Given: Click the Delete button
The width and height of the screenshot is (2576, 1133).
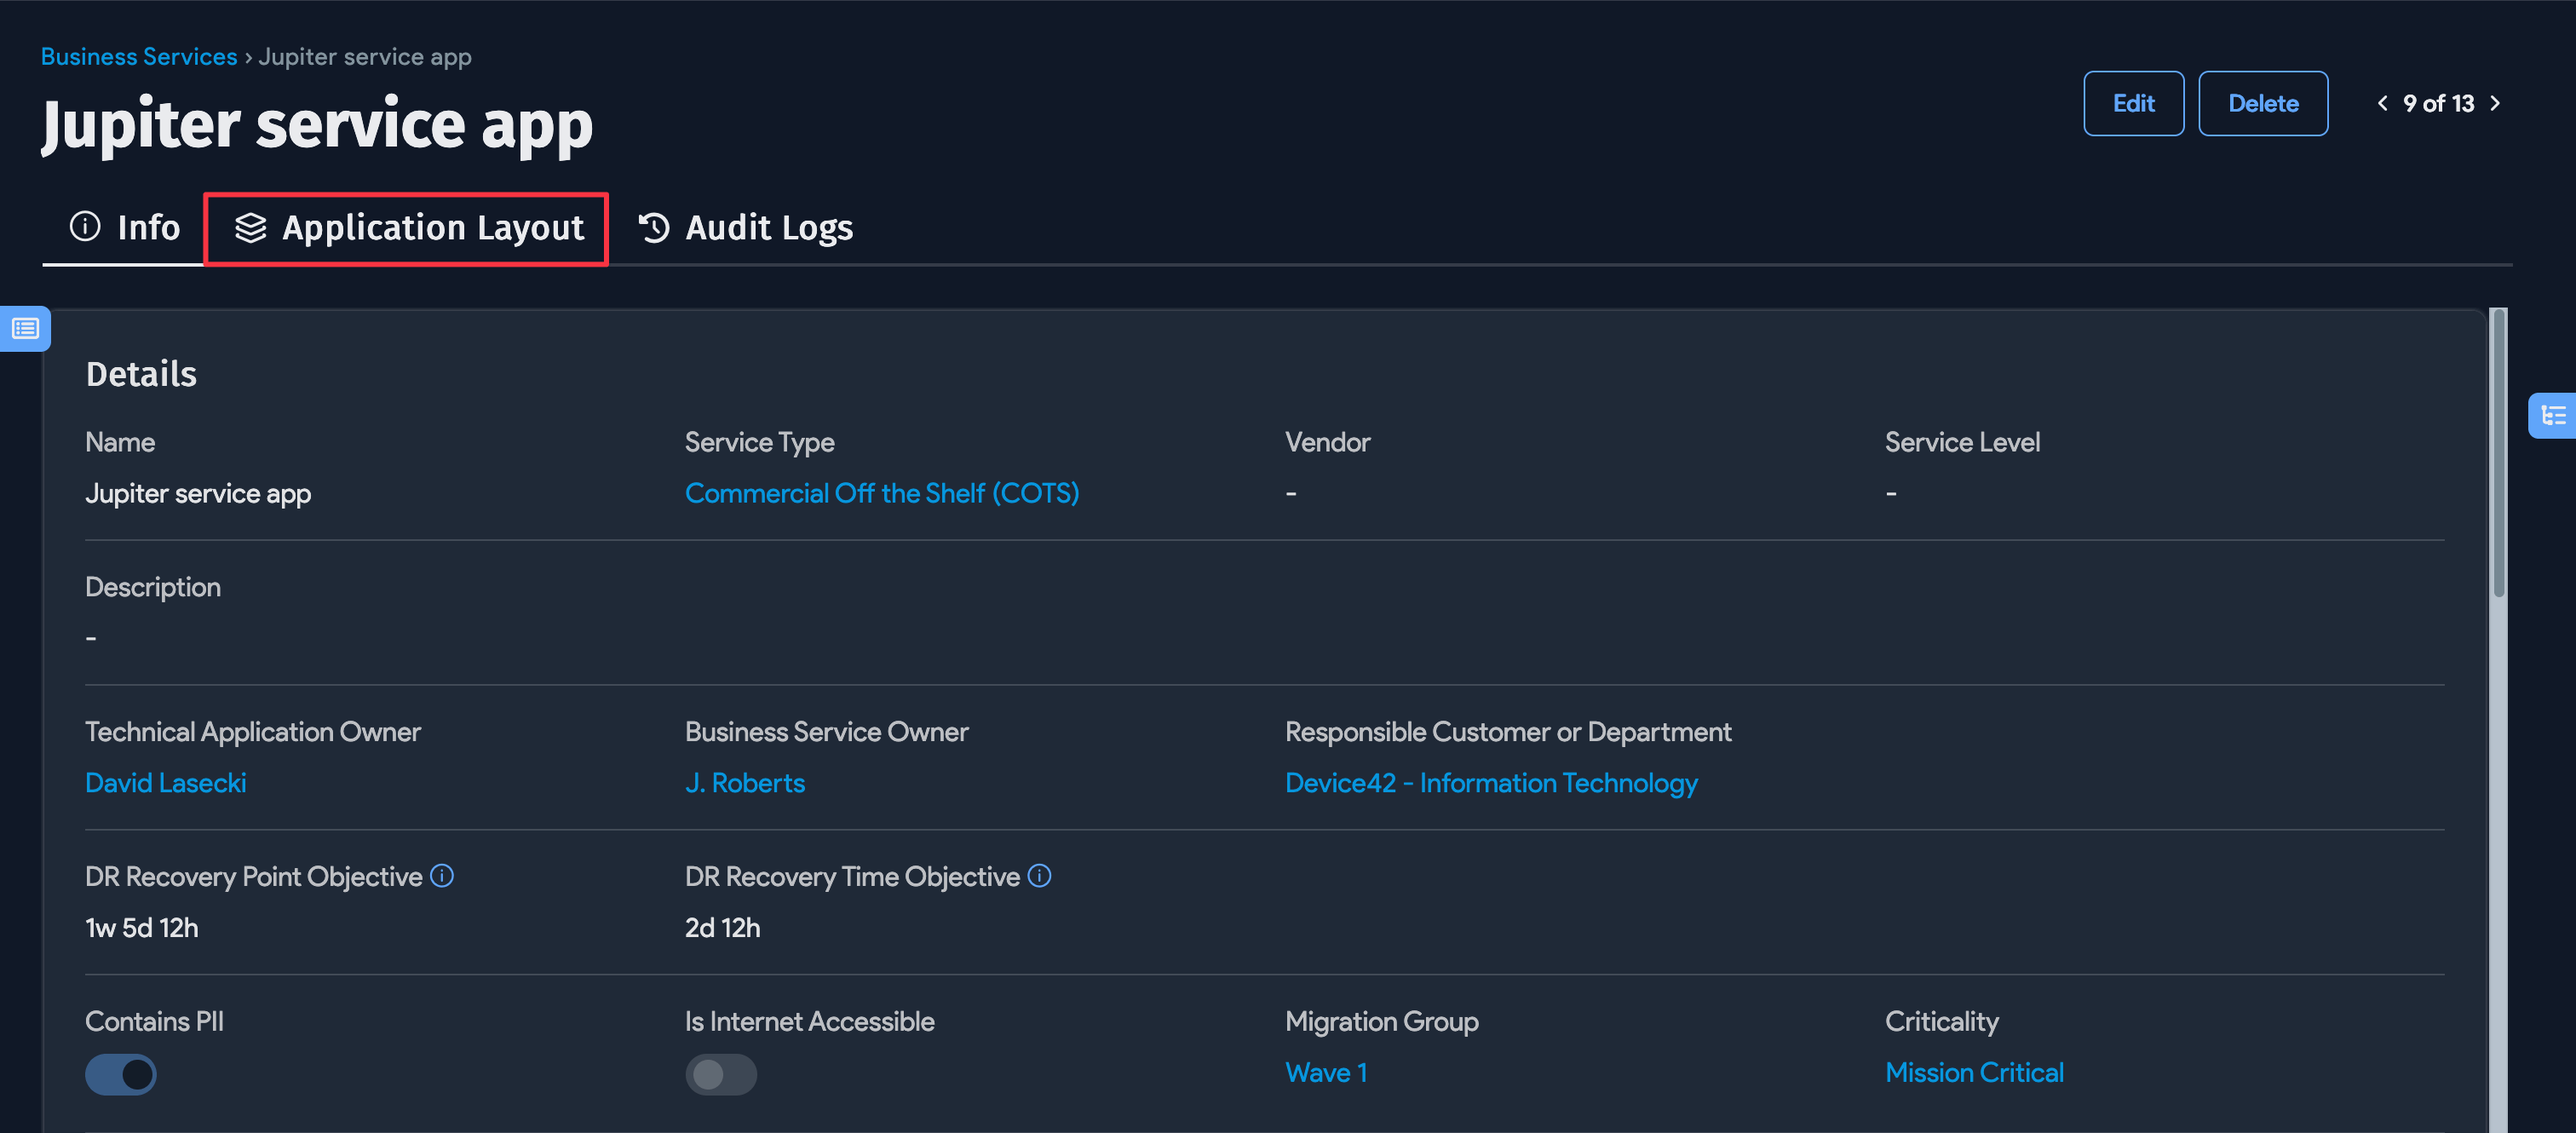Looking at the screenshot, I should [2263, 103].
